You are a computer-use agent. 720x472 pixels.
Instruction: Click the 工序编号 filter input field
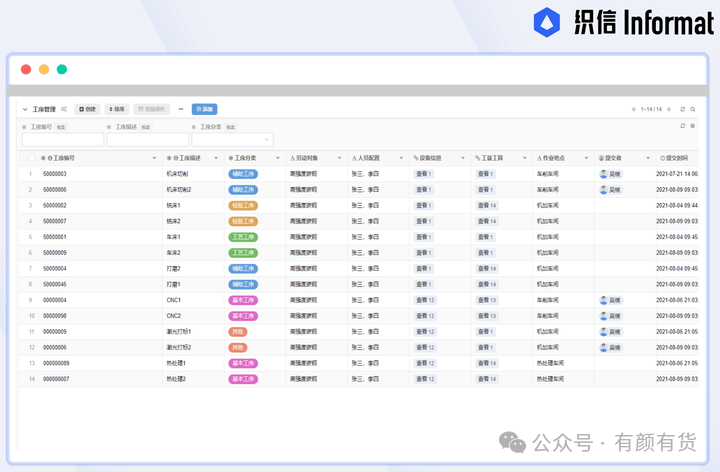coord(62,140)
